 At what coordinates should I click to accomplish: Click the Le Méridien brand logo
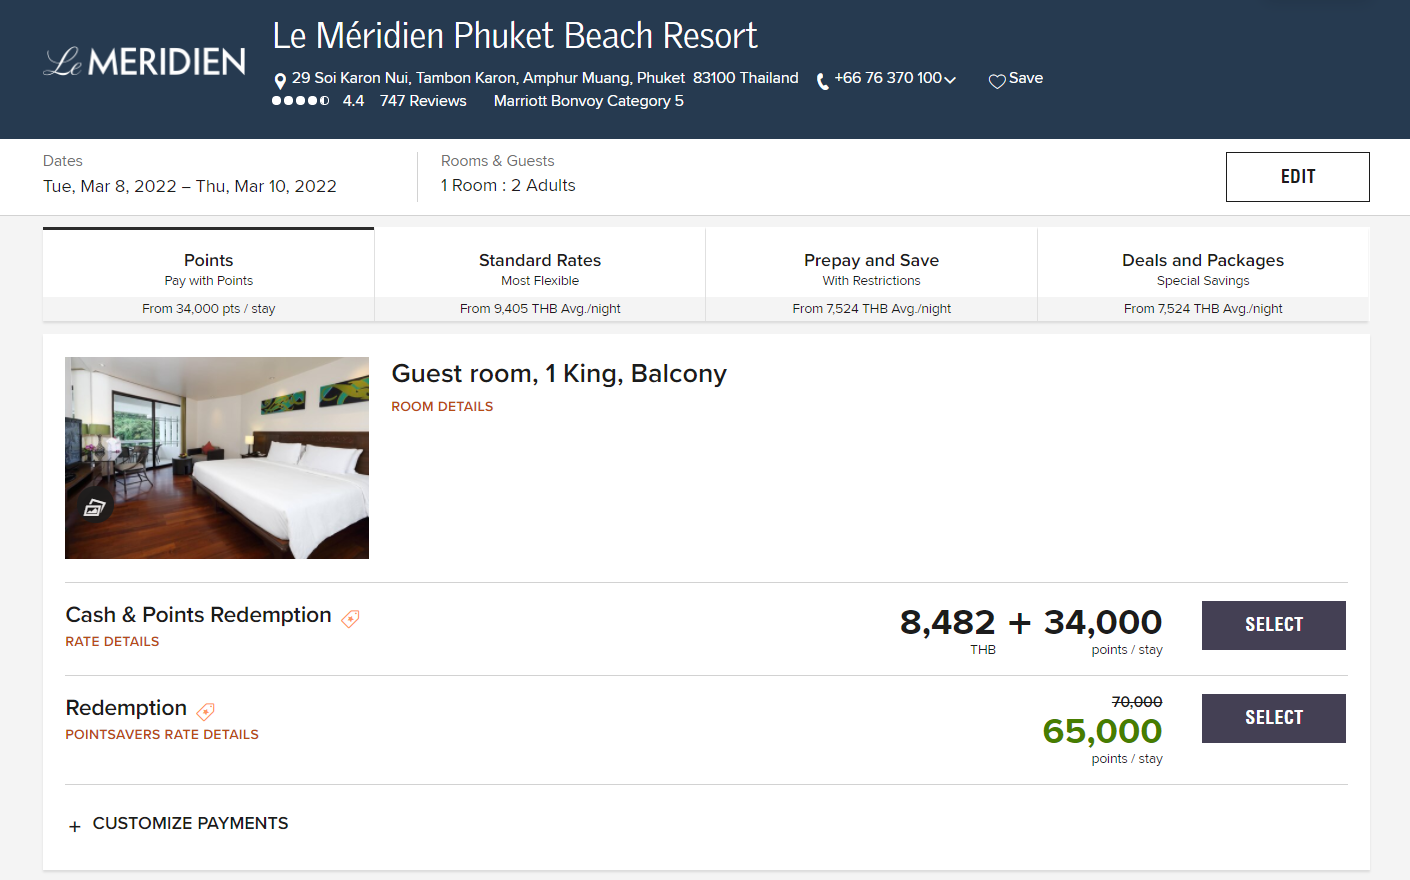pyautogui.click(x=143, y=62)
